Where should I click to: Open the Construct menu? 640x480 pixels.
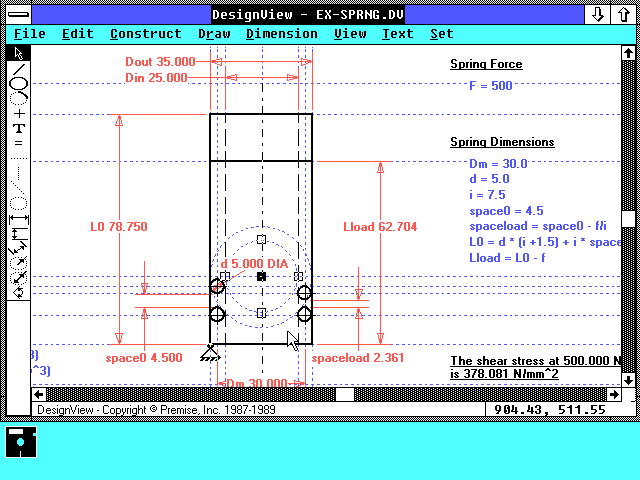coord(146,34)
